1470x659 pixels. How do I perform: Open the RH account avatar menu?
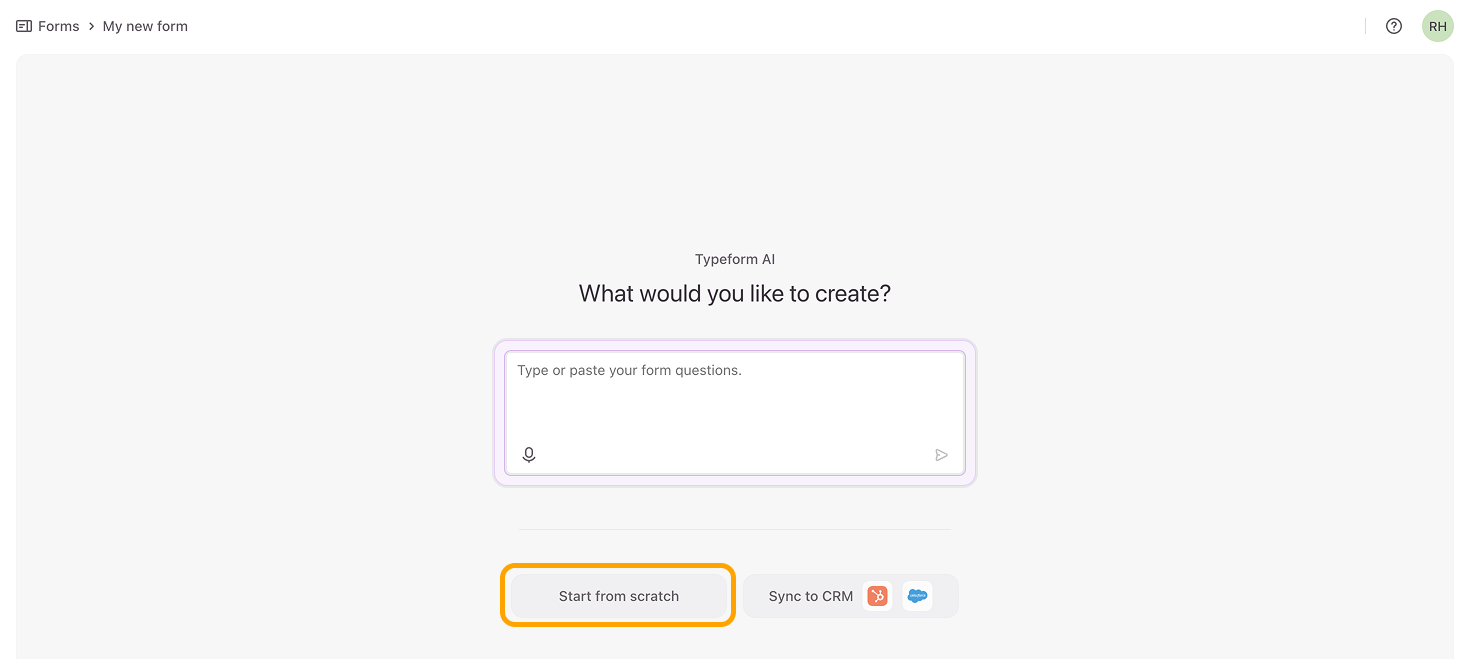click(x=1438, y=26)
